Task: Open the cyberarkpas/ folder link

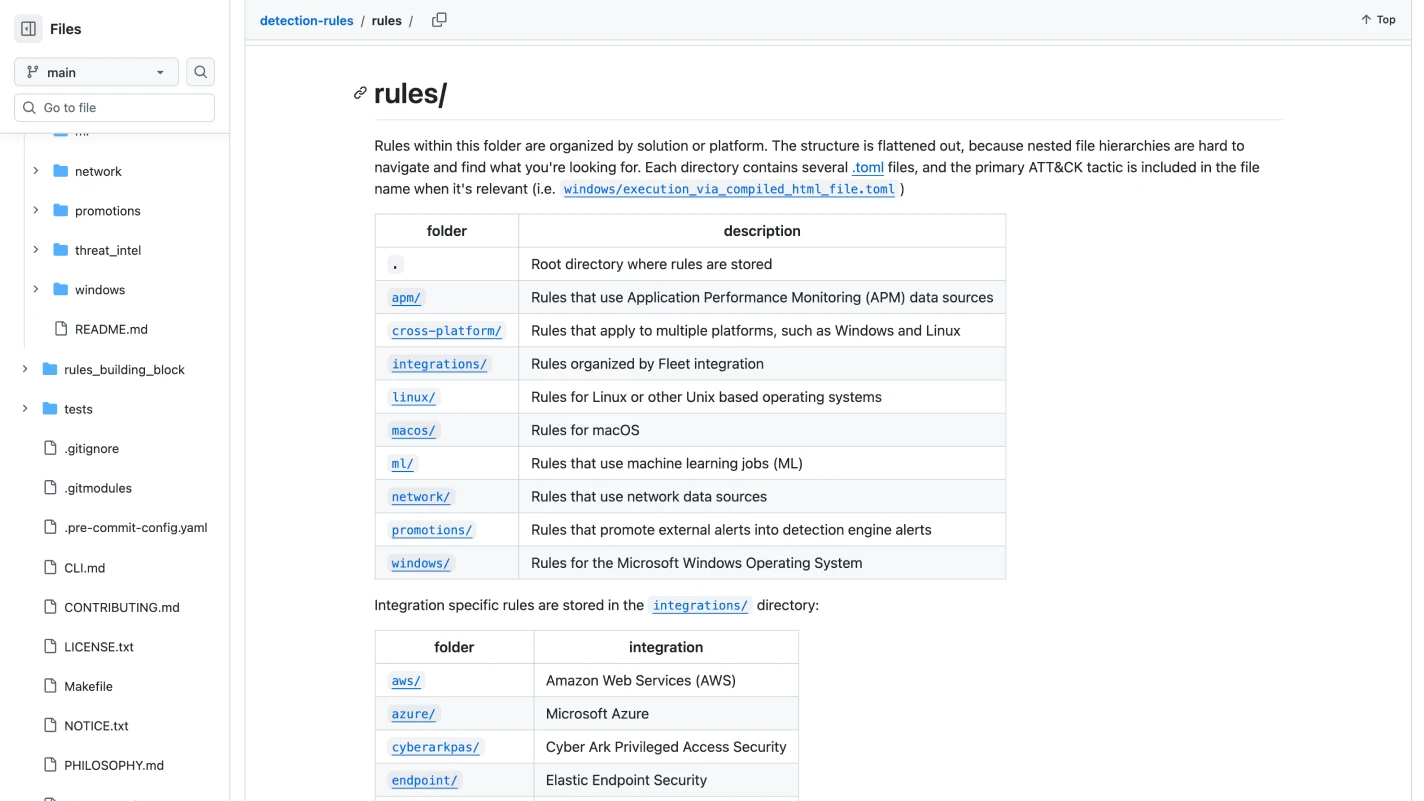Action: click(435, 747)
